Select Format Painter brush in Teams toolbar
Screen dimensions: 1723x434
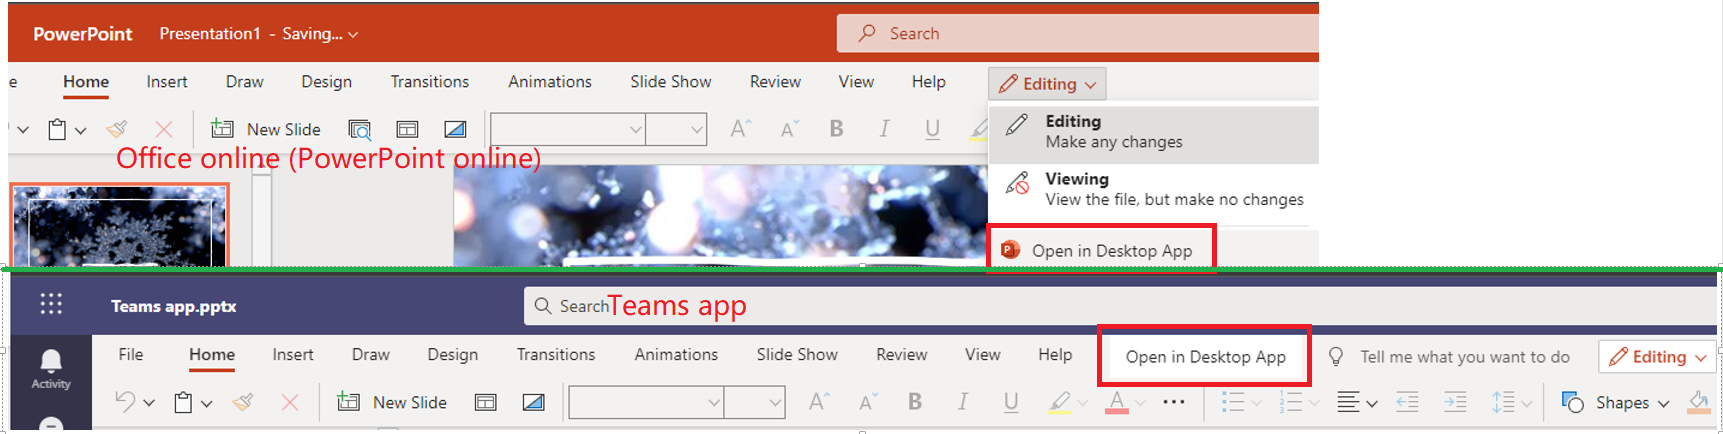243,402
